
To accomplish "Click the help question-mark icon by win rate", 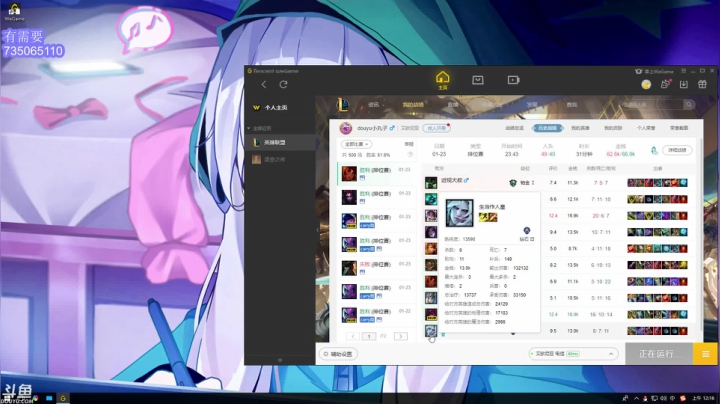I will coord(411,155).
